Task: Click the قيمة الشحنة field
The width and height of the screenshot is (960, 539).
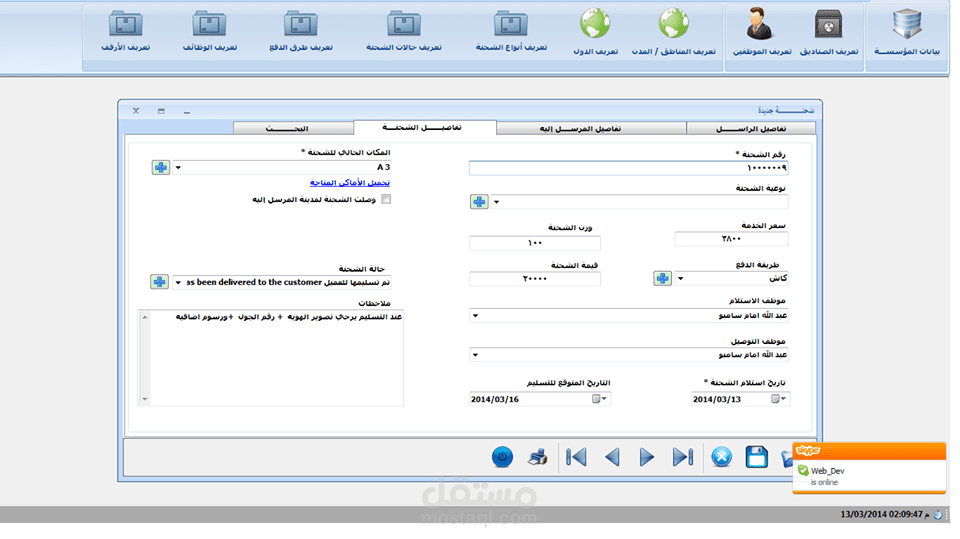Action: pos(534,279)
